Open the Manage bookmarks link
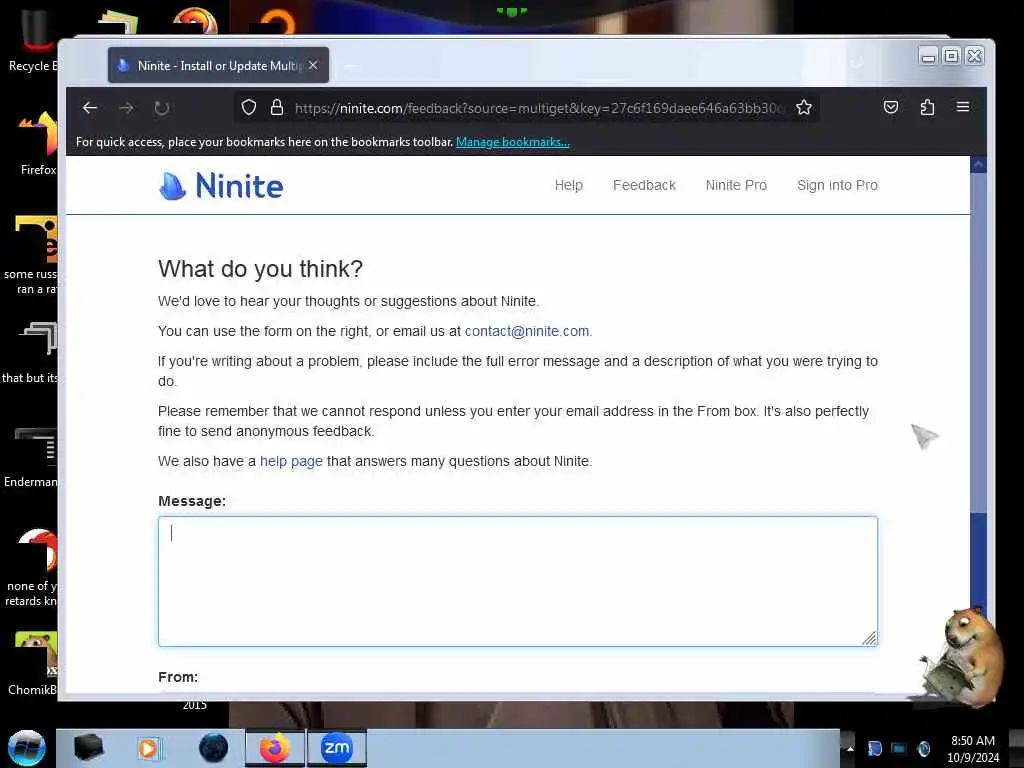The width and height of the screenshot is (1024, 768). [x=513, y=142]
